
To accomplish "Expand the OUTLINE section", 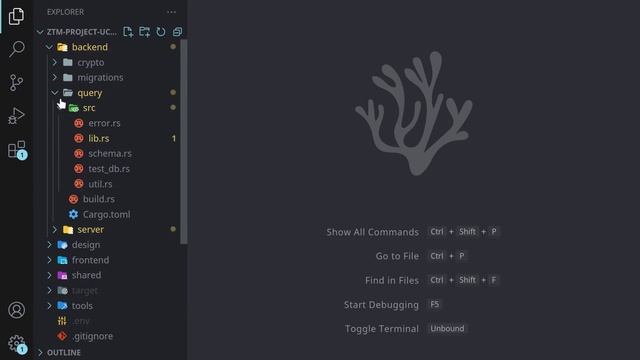I will tap(40, 352).
